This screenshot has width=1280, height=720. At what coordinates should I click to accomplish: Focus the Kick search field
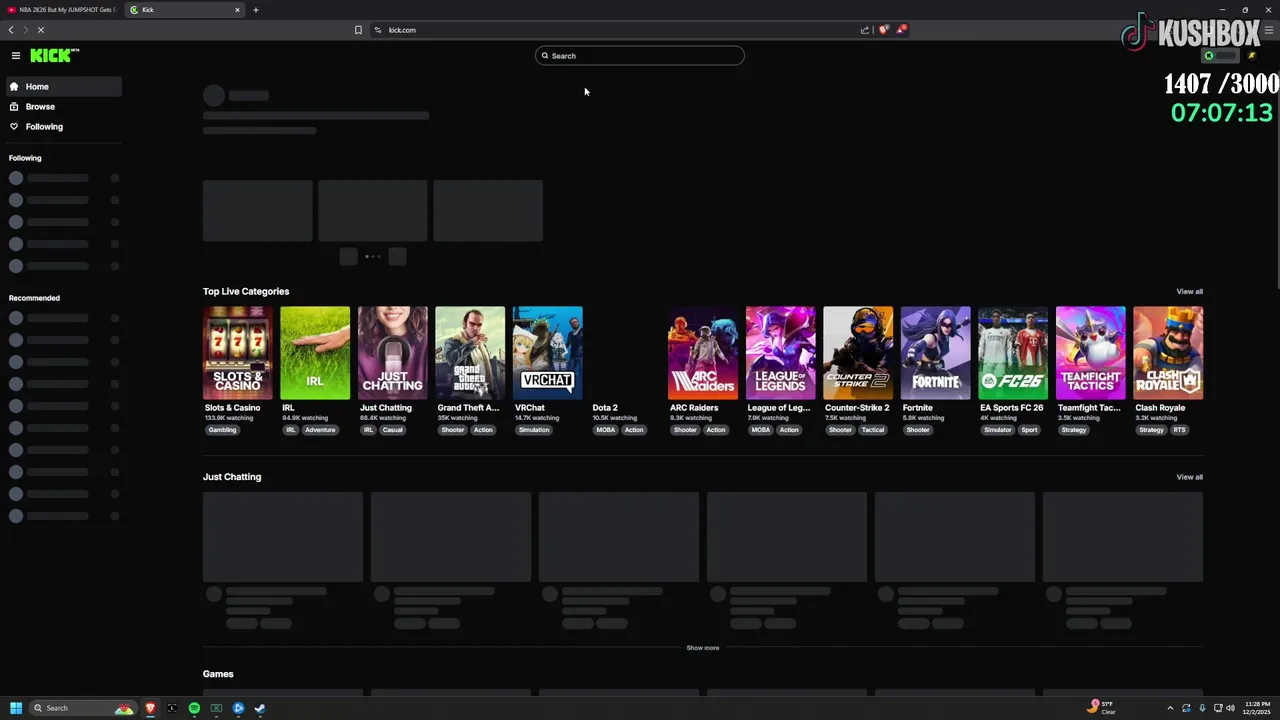tap(640, 56)
